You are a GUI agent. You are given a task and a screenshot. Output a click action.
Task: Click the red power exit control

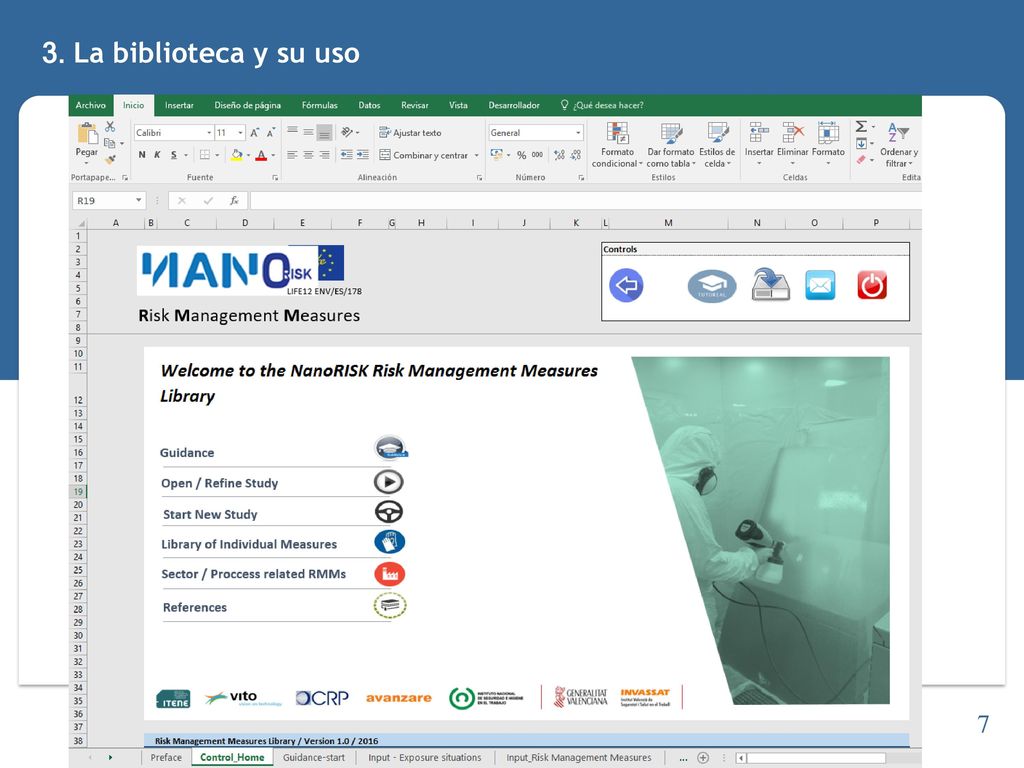pyautogui.click(x=872, y=285)
